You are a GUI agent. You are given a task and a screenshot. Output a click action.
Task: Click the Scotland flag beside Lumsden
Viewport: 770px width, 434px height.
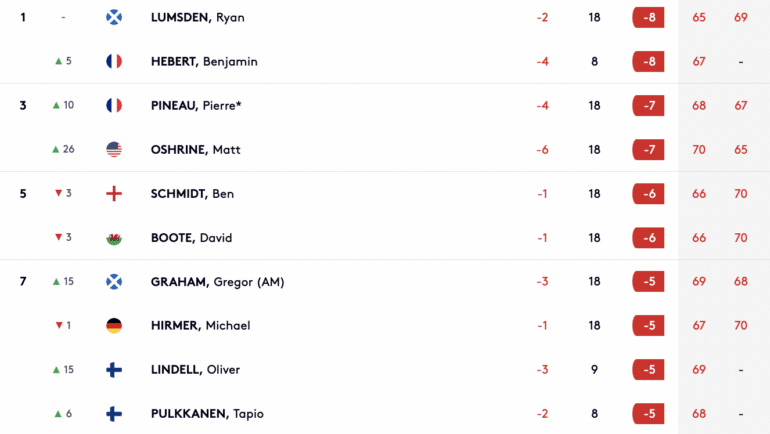tap(114, 17)
